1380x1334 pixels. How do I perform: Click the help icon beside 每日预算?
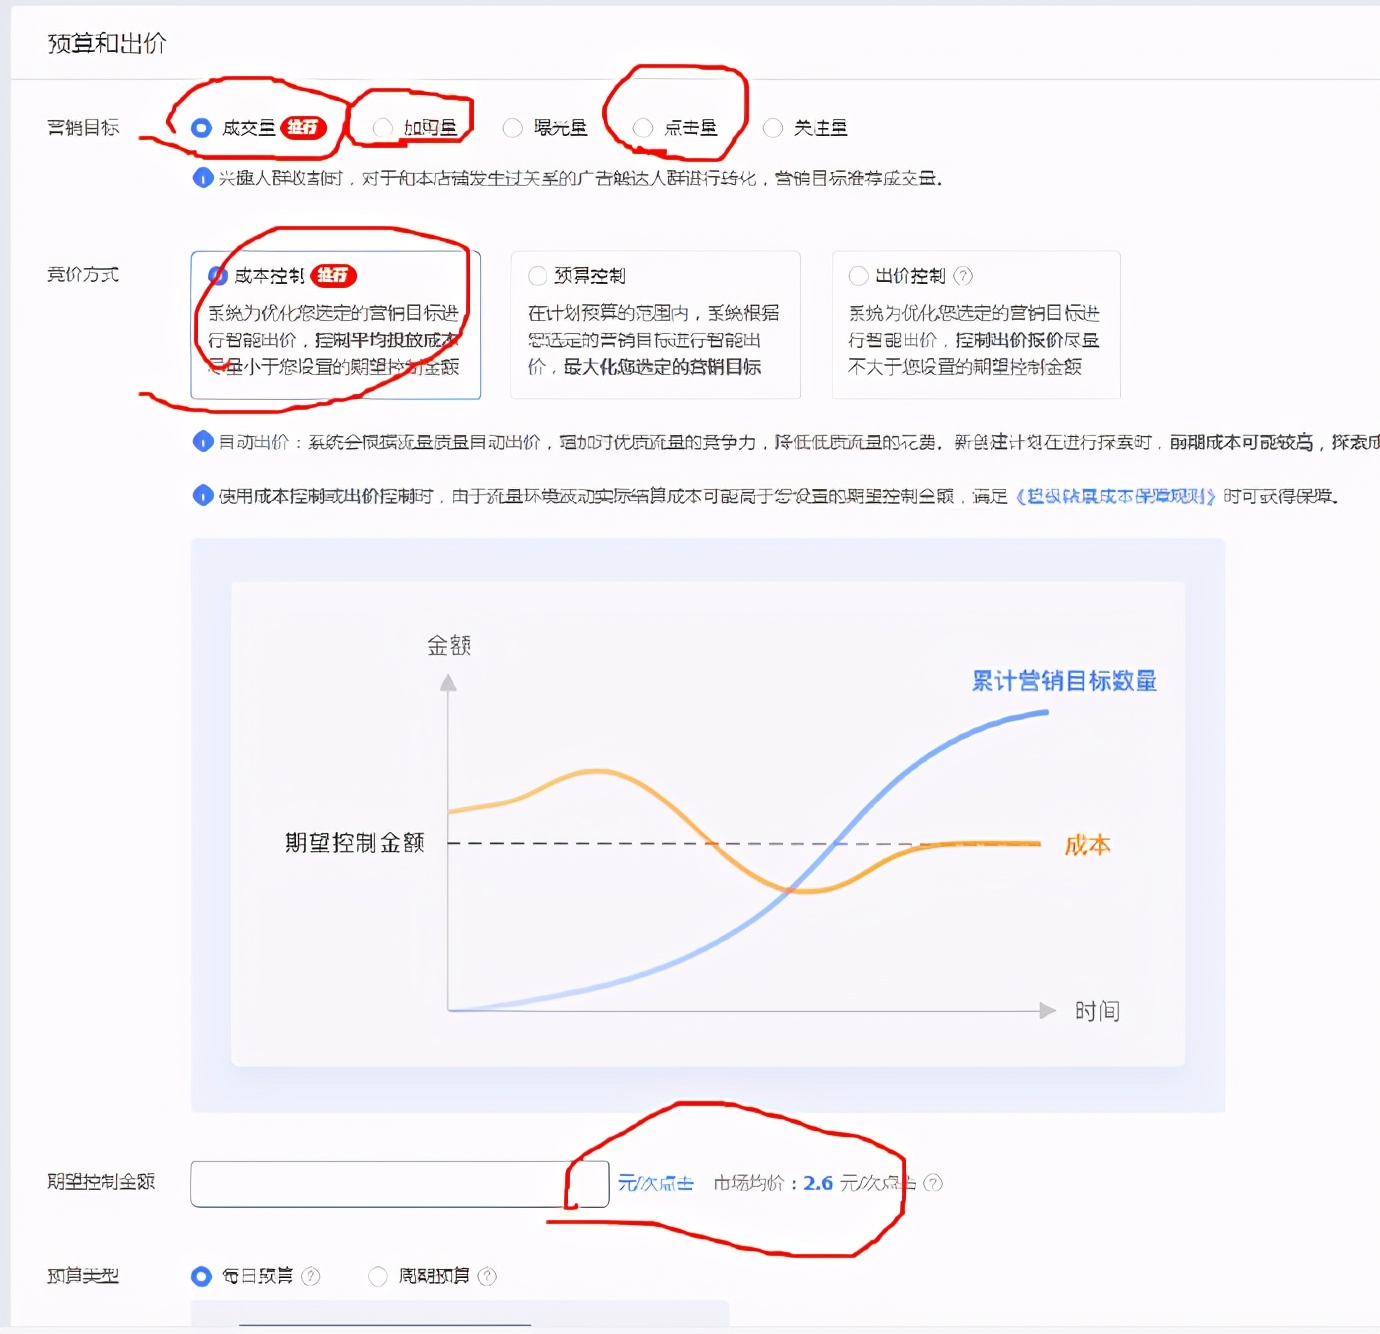[x=311, y=1276]
